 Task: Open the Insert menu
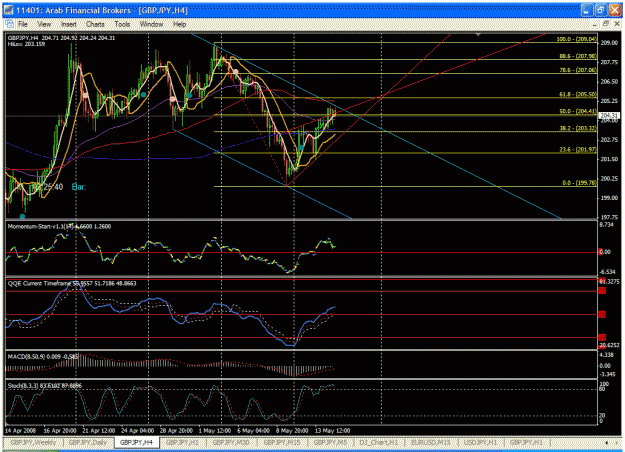[x=69, y=24]
